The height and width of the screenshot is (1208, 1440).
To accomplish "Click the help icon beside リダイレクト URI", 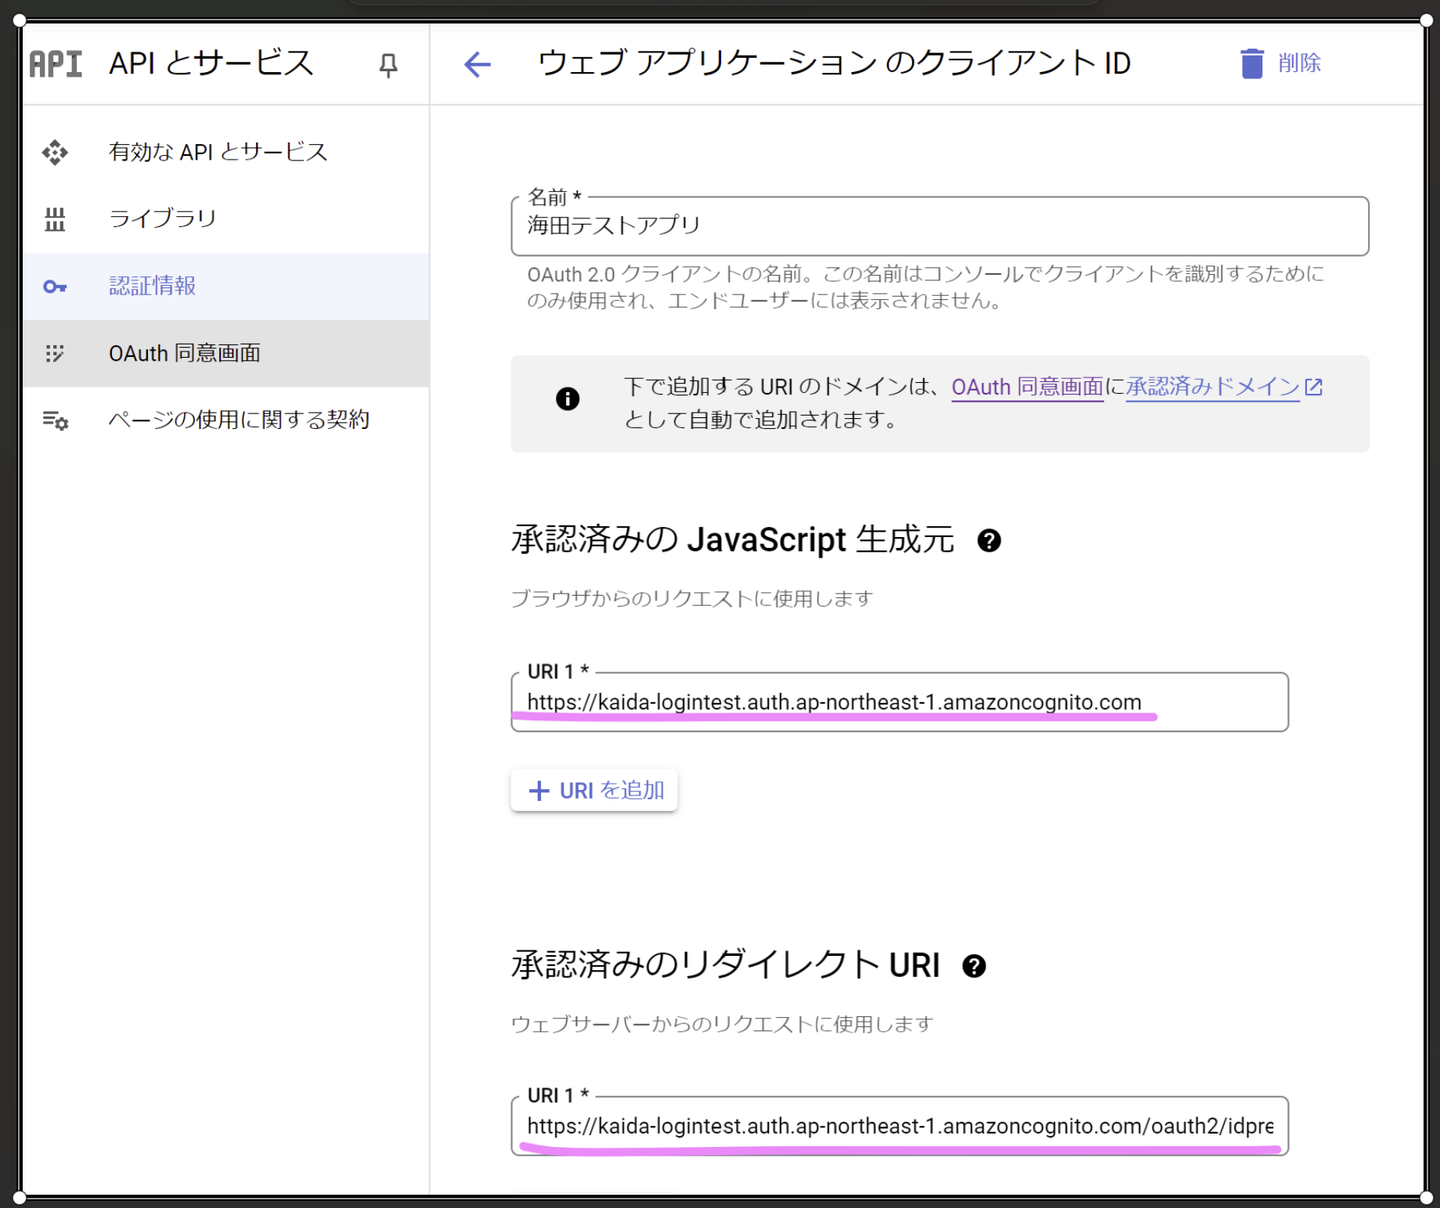I will (974, 966).
